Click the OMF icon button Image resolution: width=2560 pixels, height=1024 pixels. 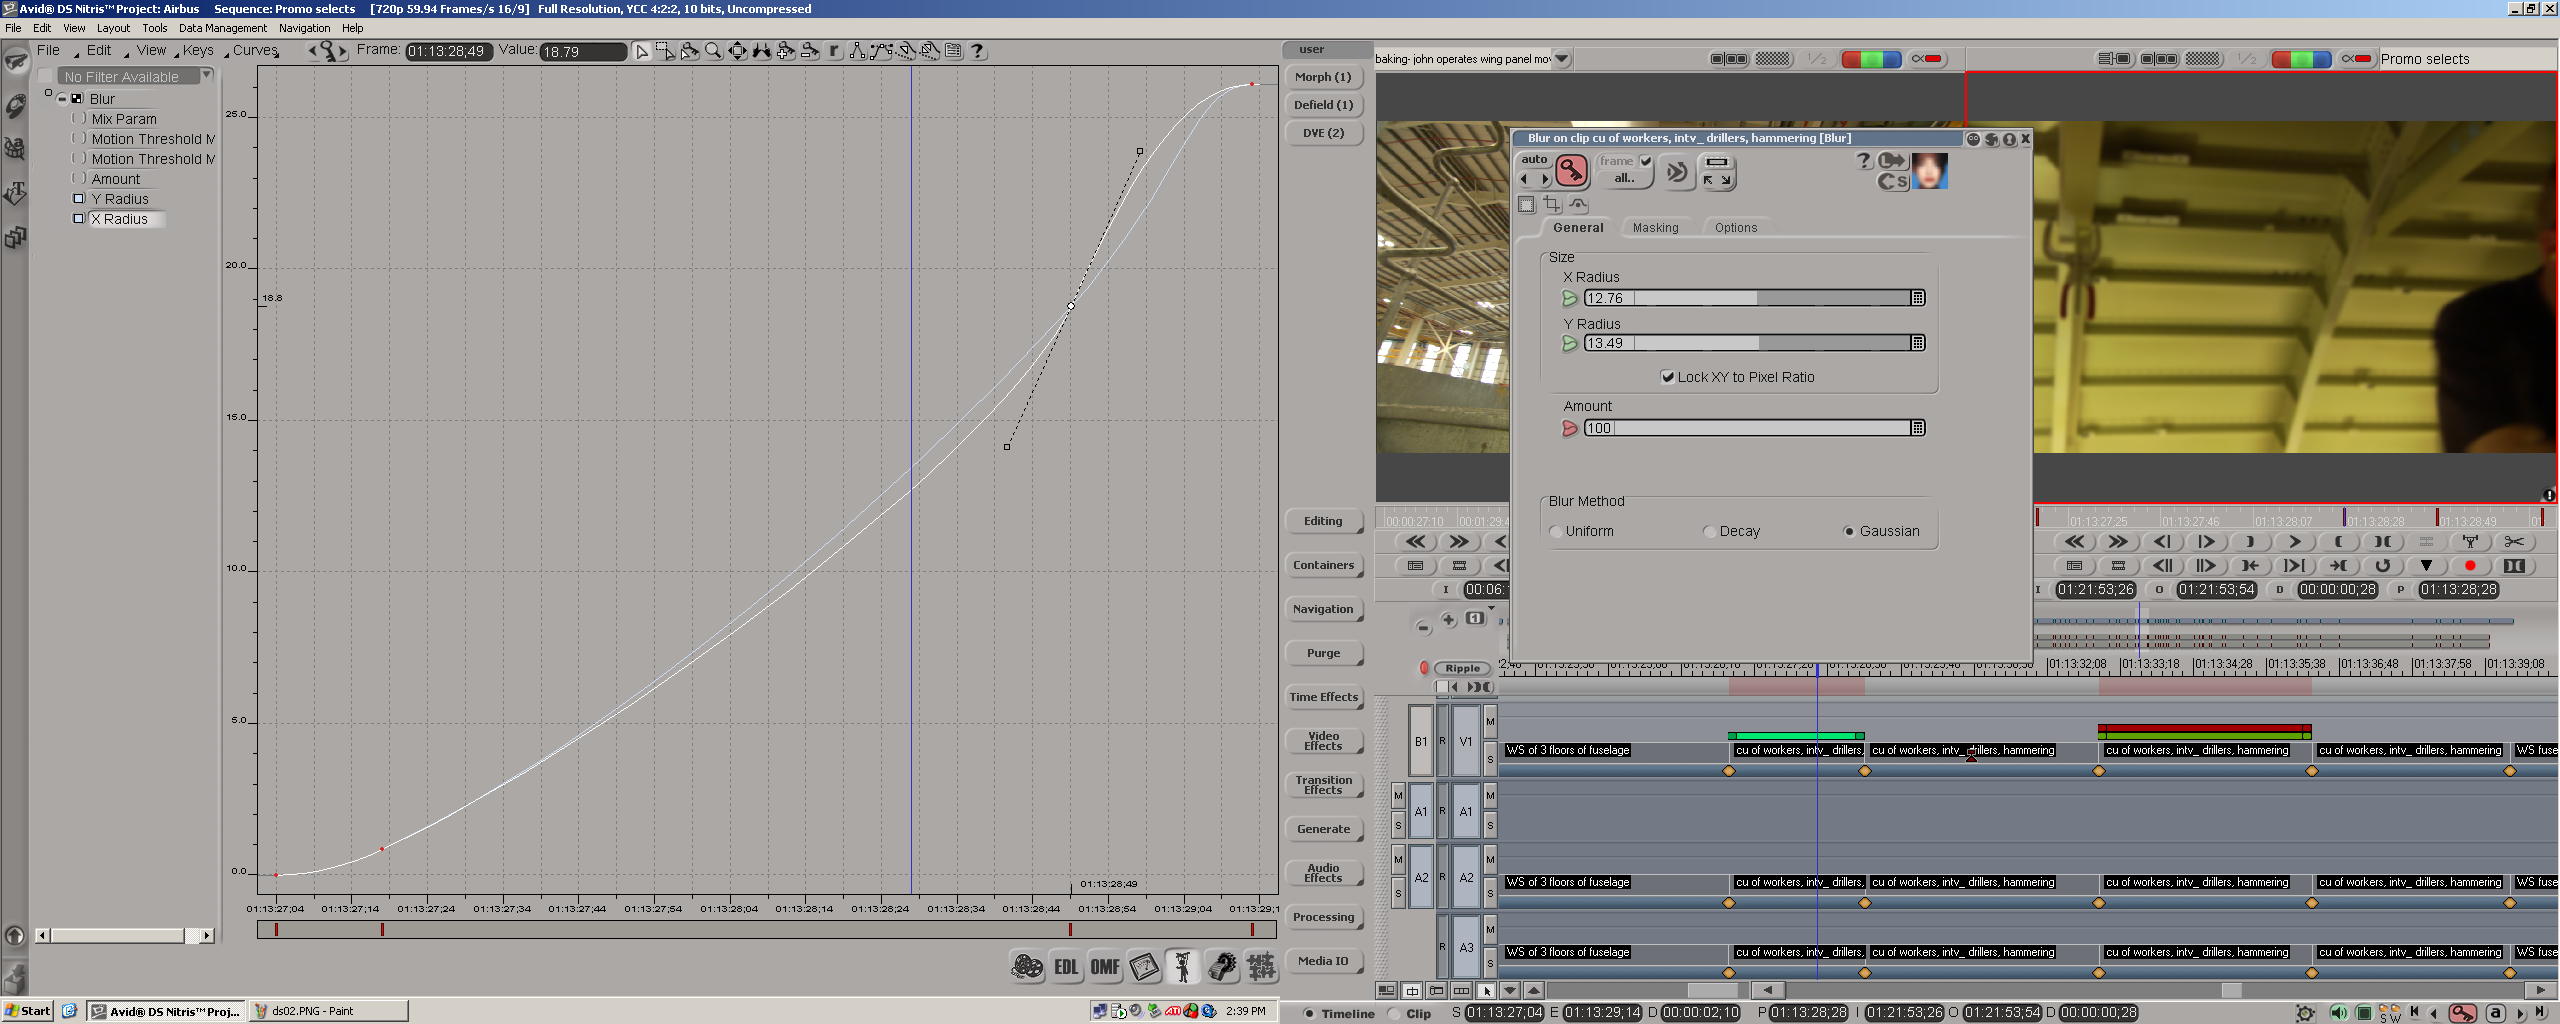click(x=1105, y=967)
